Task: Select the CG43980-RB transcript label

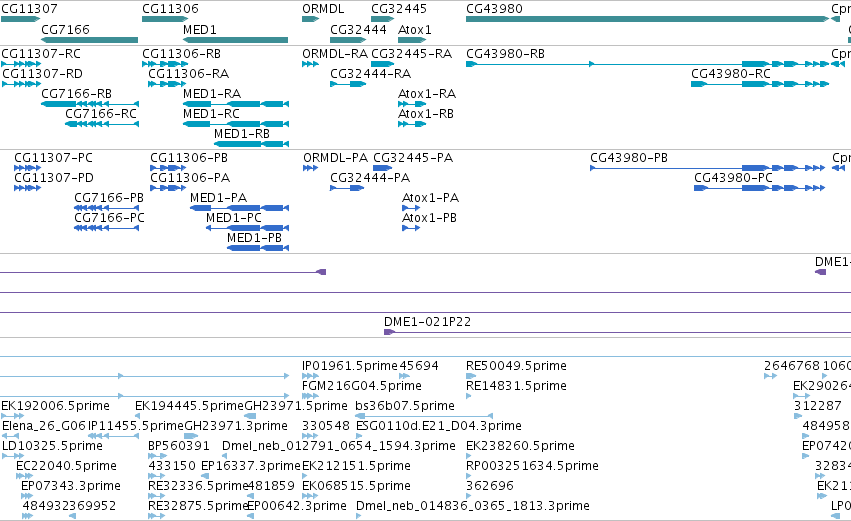Action: [x=505, y=54]
